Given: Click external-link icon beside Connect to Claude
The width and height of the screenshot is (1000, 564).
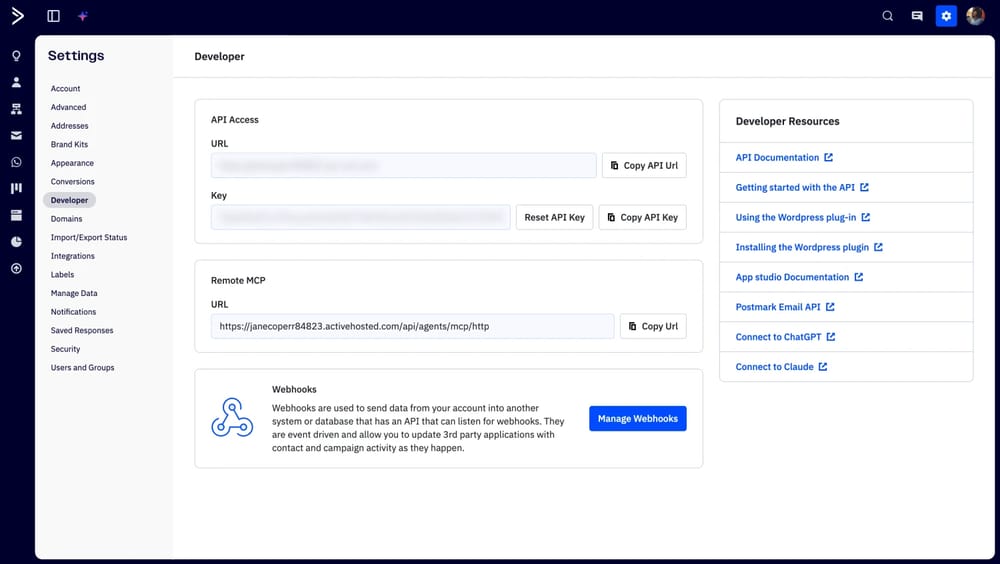Looking at the screenshot, I should pyautogui.click(x=823, y=367).
